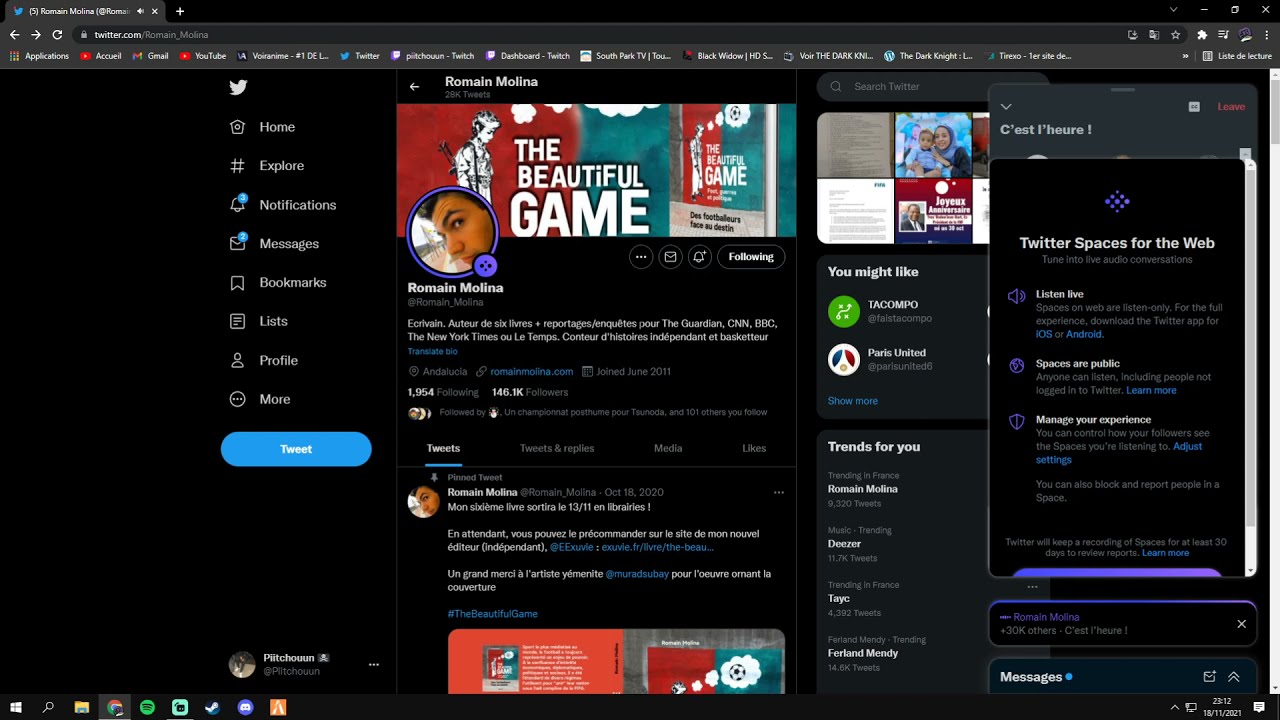The height and width of the screenshot is (720, 1280).
Task: Select the Tweets tab
Action: click(x=443, y=448)
